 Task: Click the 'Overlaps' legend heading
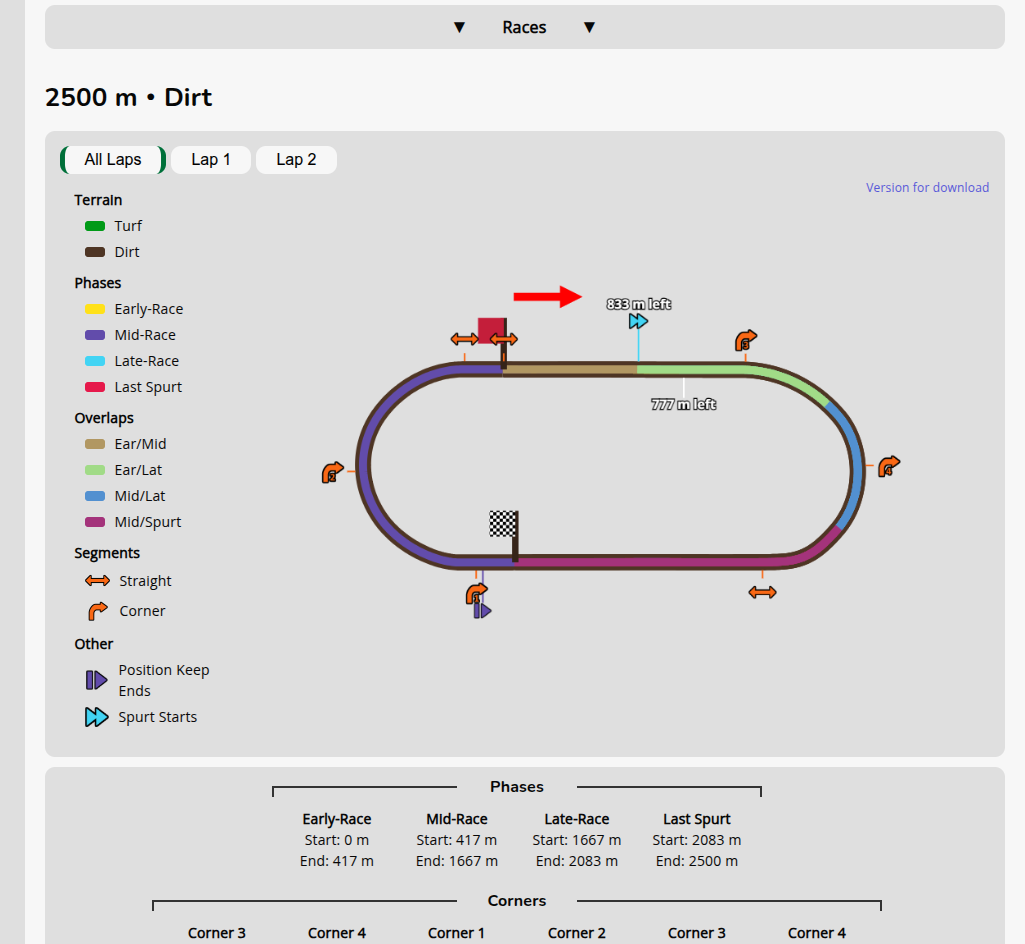104,418
